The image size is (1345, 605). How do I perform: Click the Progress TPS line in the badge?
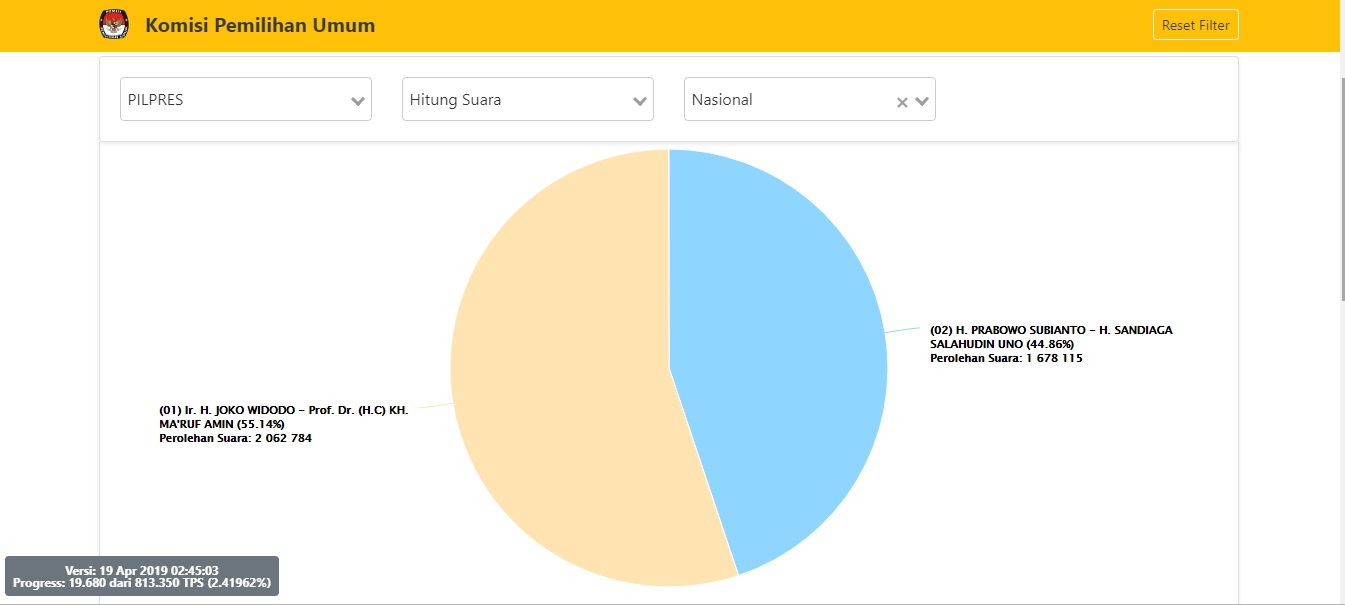[x=142, y=582]
